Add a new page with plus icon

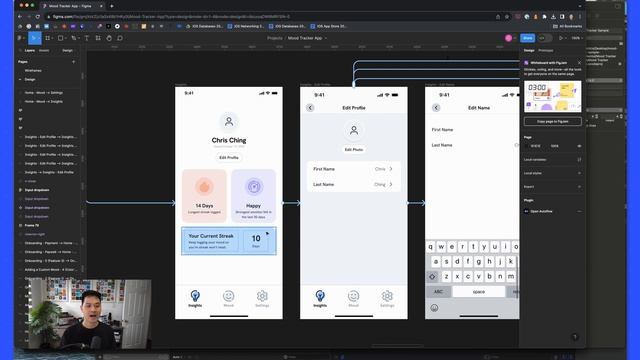click(73, 62)
